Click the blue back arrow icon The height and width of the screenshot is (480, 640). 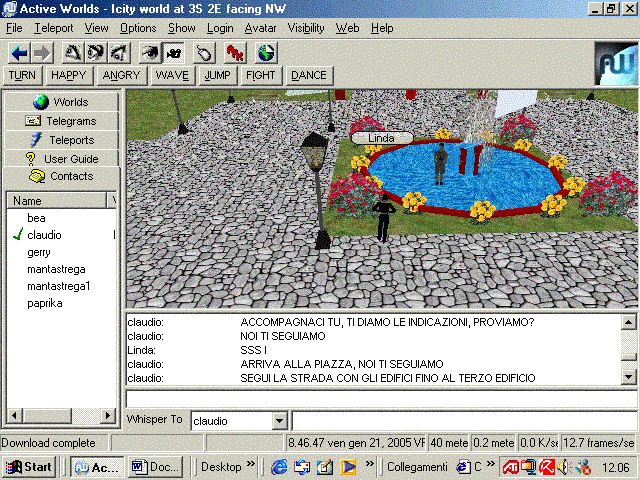click(x=19, y=52)
